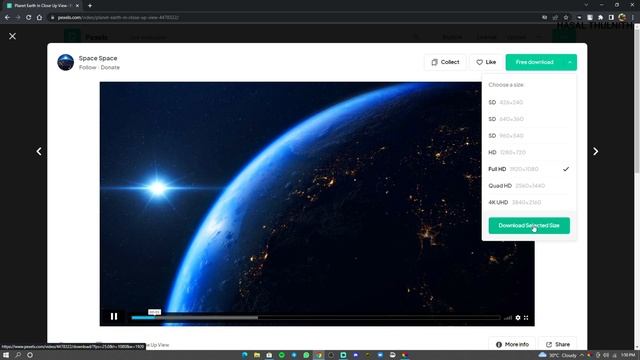Select Full HD 1920x1080 size option
The image size is (640, 360).
click(x=529, y=169)
